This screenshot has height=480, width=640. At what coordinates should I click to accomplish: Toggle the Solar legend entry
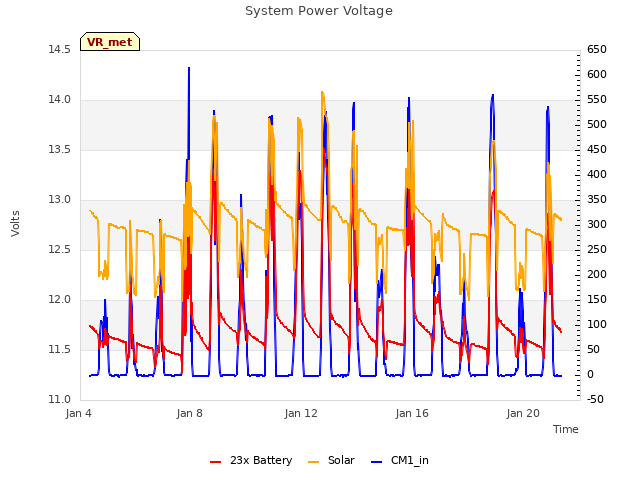(331, 460)
